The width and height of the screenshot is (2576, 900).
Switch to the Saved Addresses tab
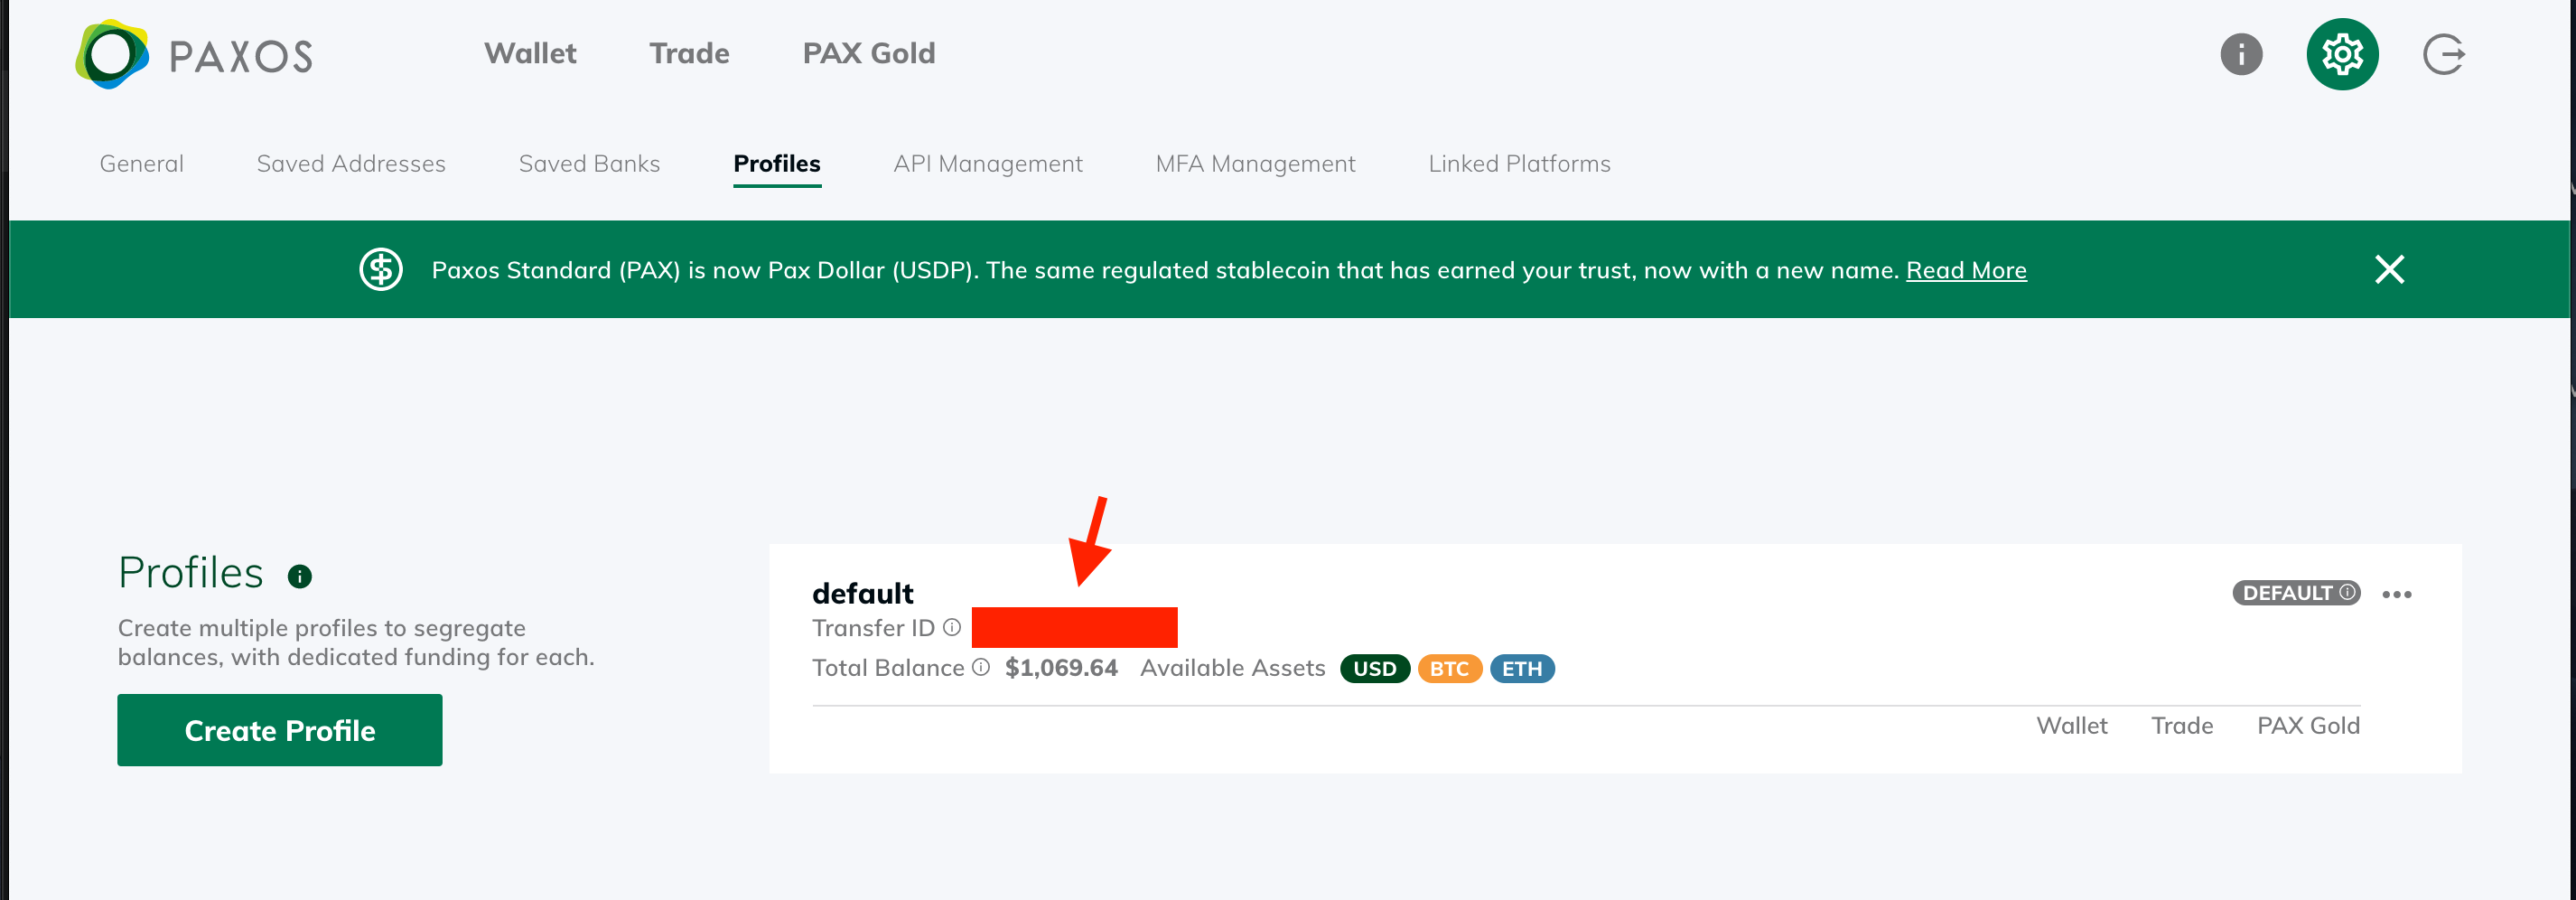[351, 164]
